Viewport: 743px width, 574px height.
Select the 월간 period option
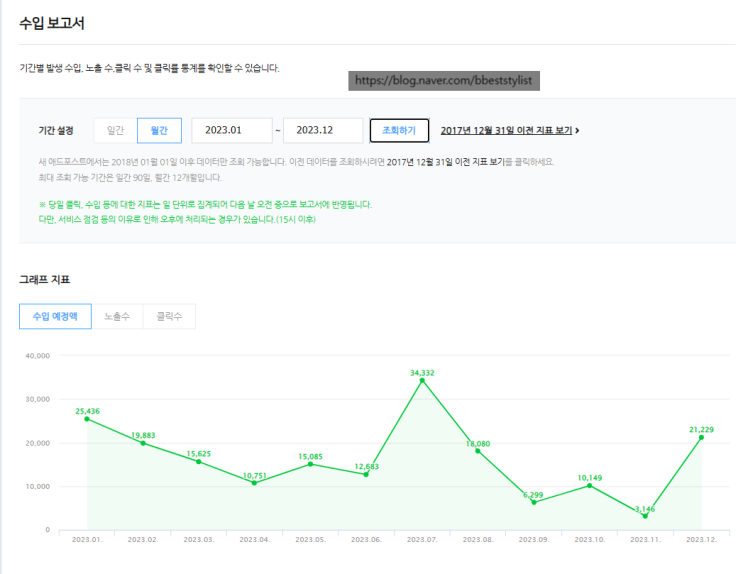[159, 130]
